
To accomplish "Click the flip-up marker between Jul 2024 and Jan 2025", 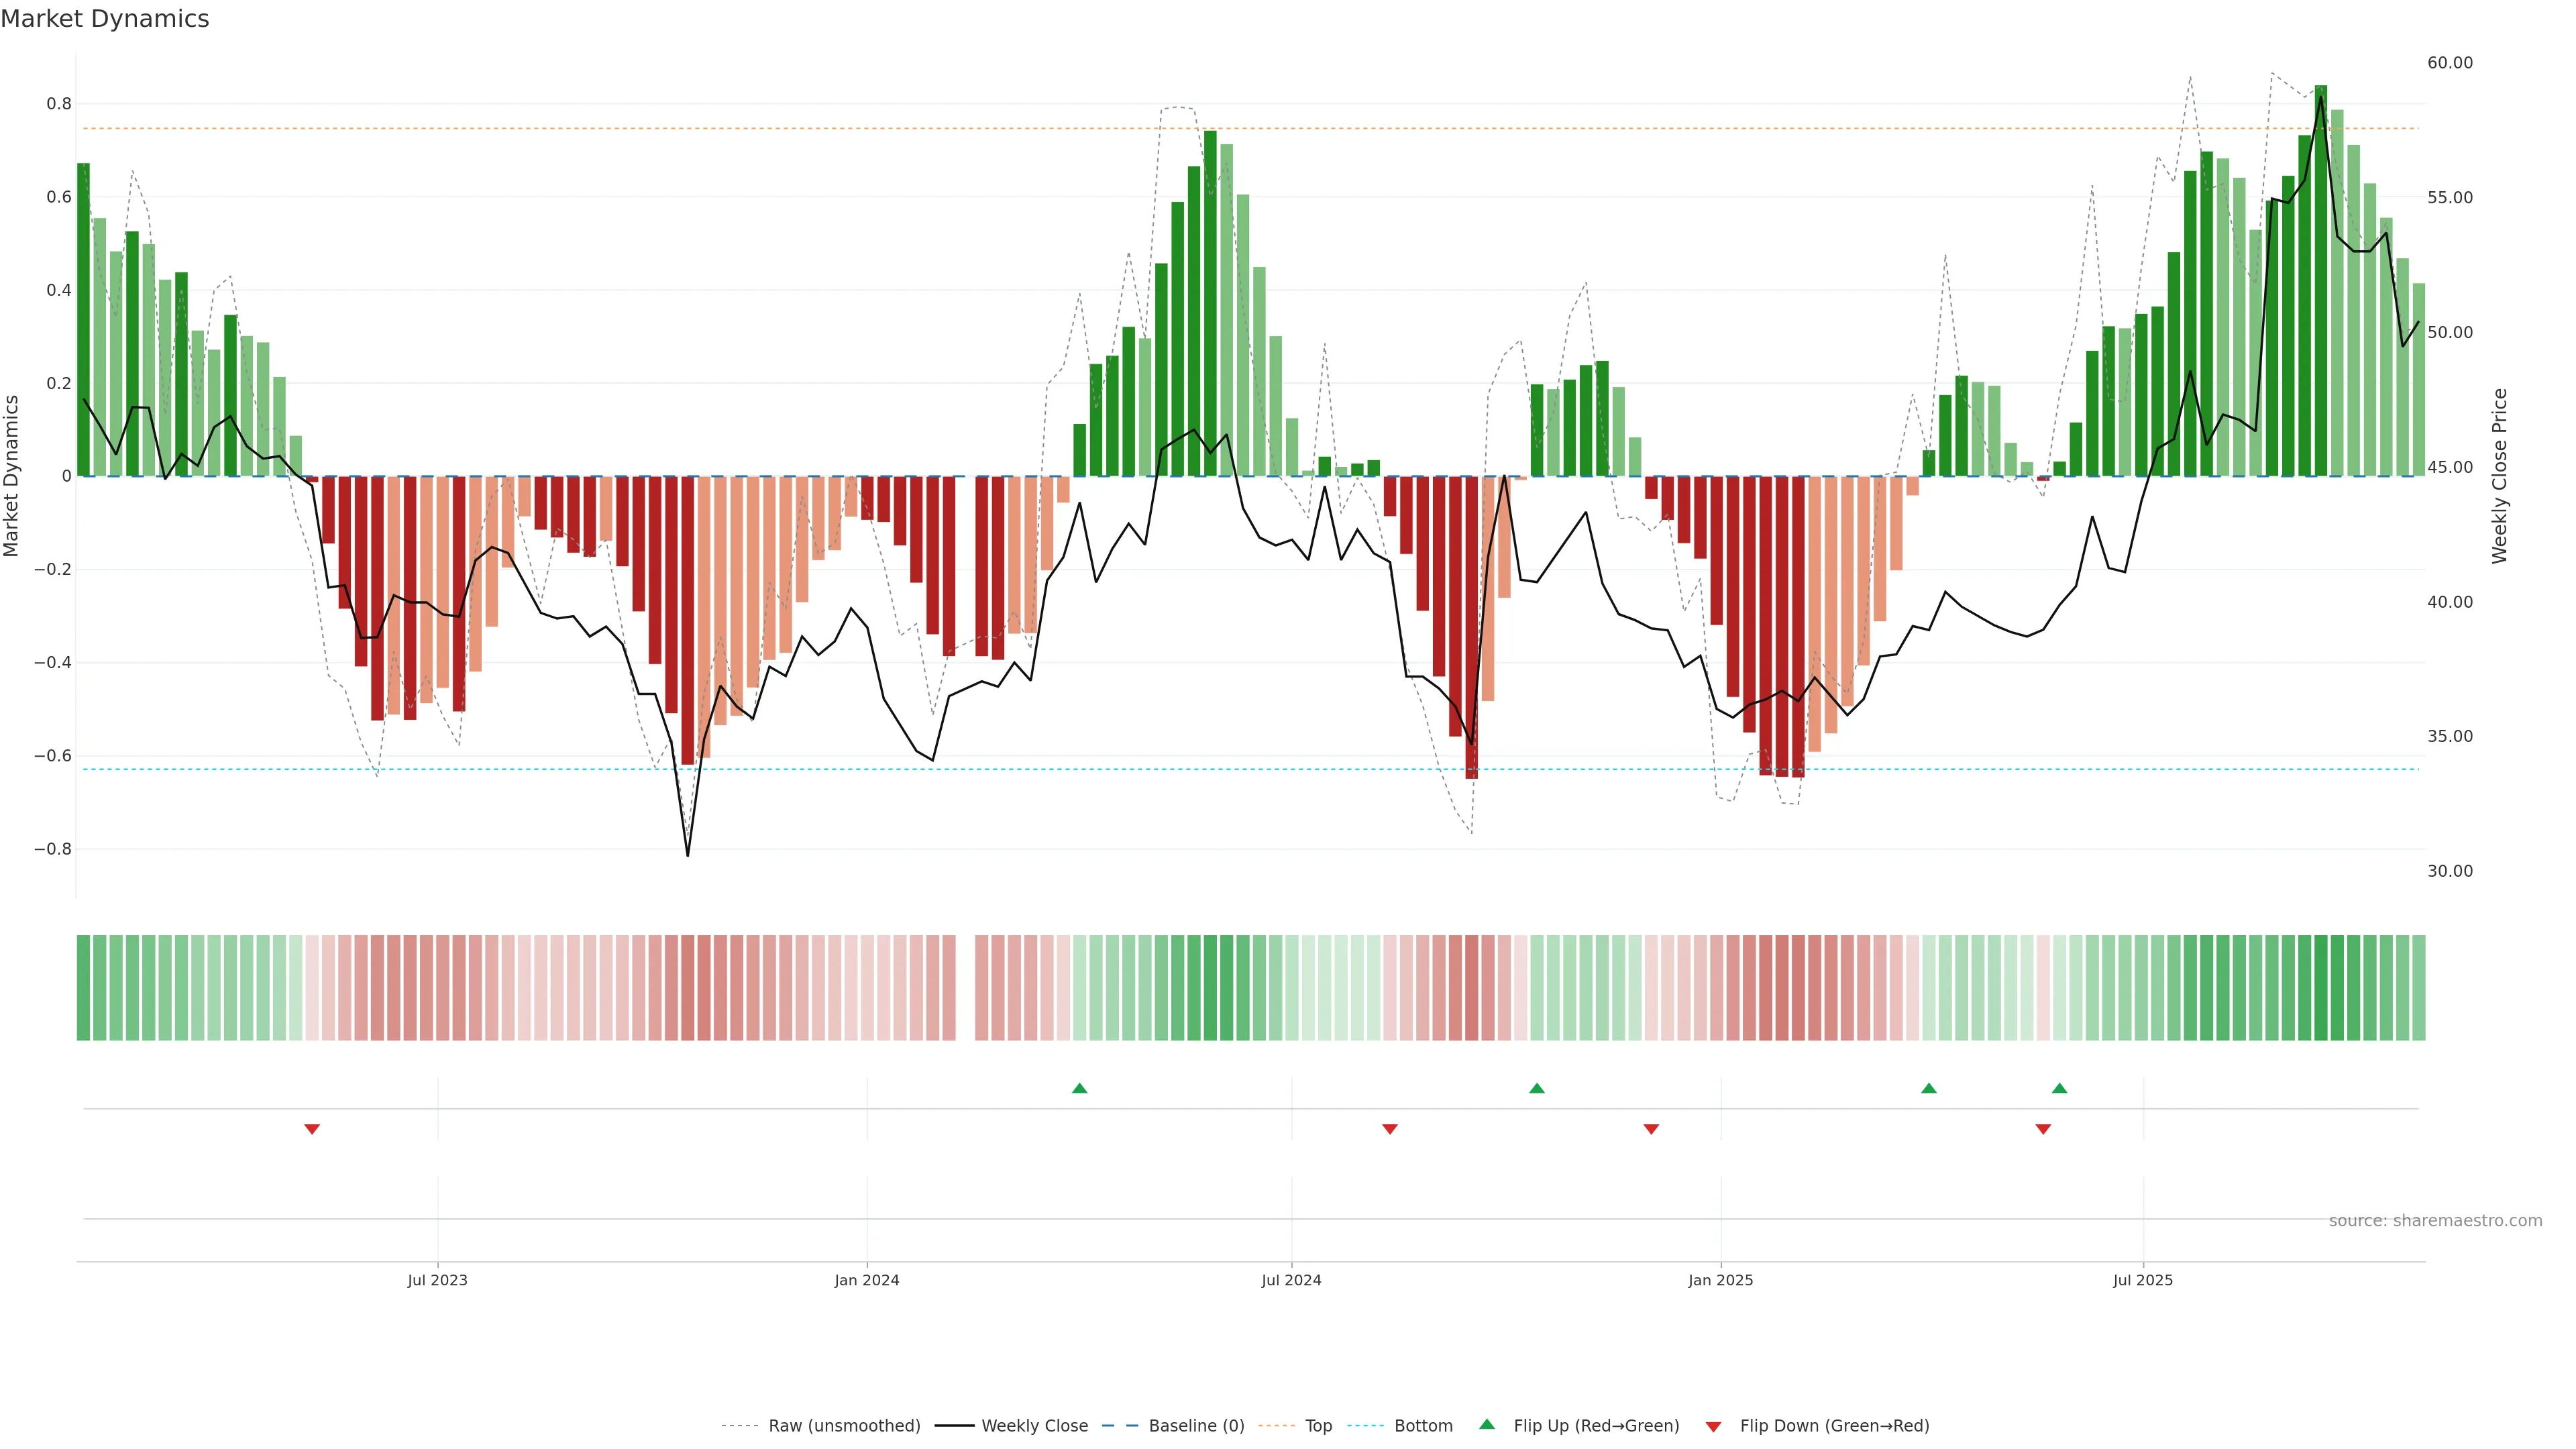I will pyautogui.click(x=1537, y=1088).
